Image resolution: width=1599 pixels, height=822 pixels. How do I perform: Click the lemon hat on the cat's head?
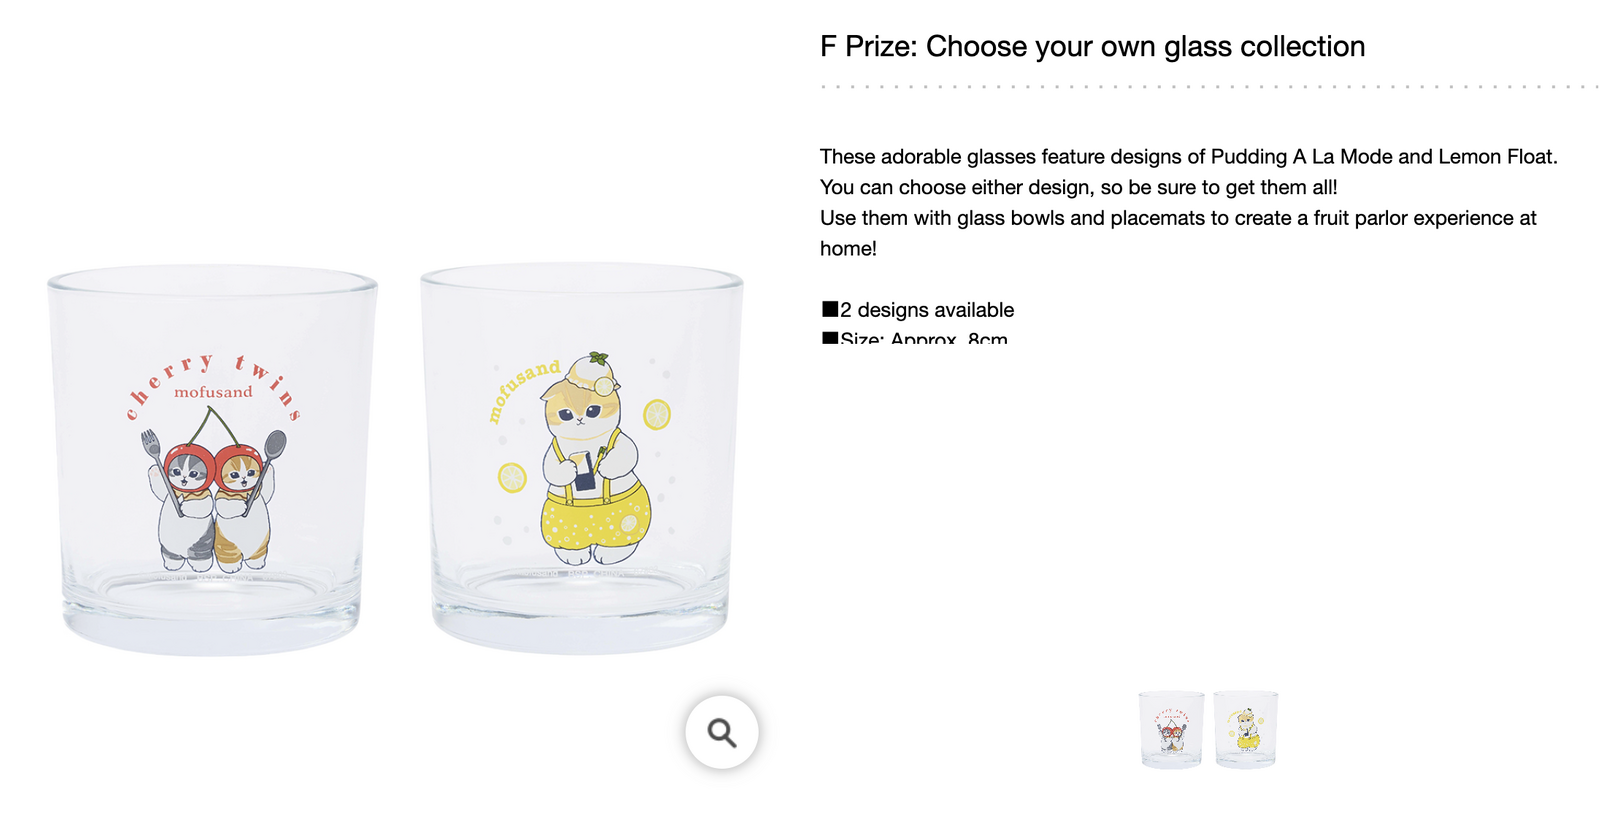[592, 371]
